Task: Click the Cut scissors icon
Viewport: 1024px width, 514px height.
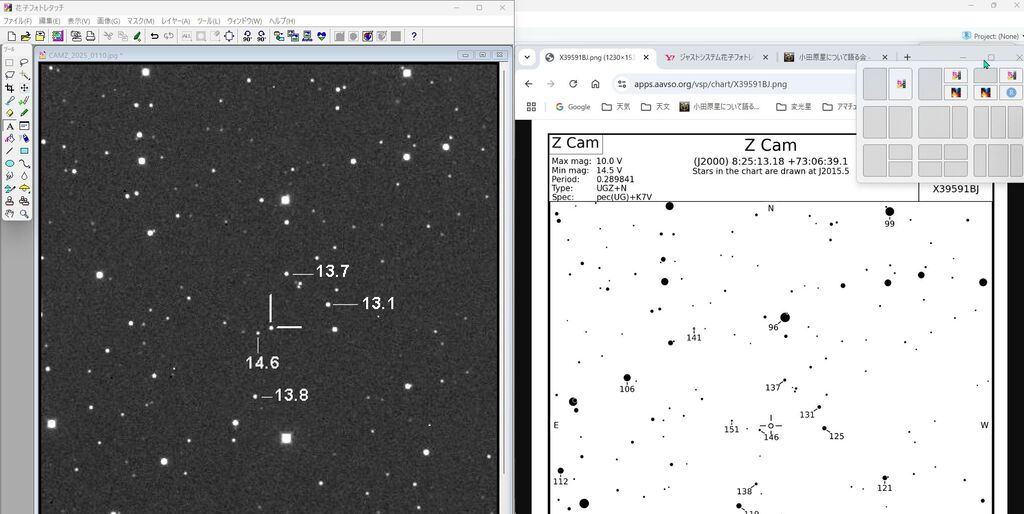Action: coord(108,36)
